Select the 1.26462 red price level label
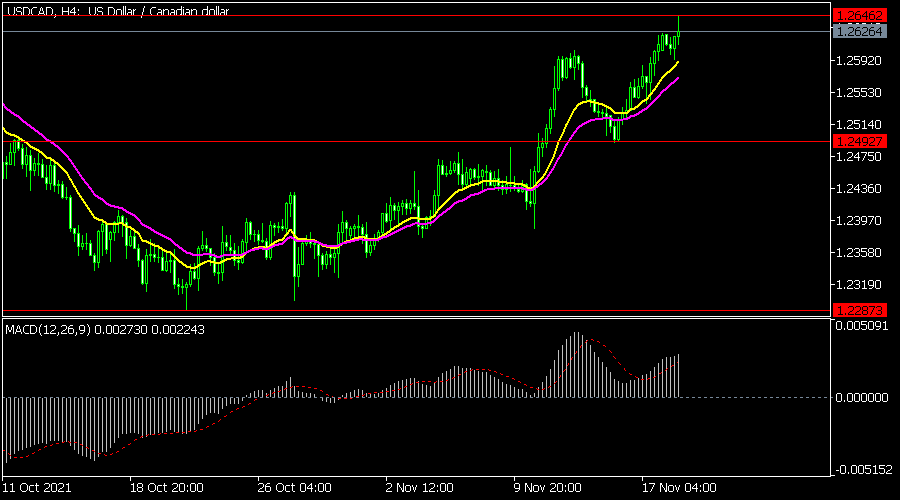900x500 pixels. 860,15
